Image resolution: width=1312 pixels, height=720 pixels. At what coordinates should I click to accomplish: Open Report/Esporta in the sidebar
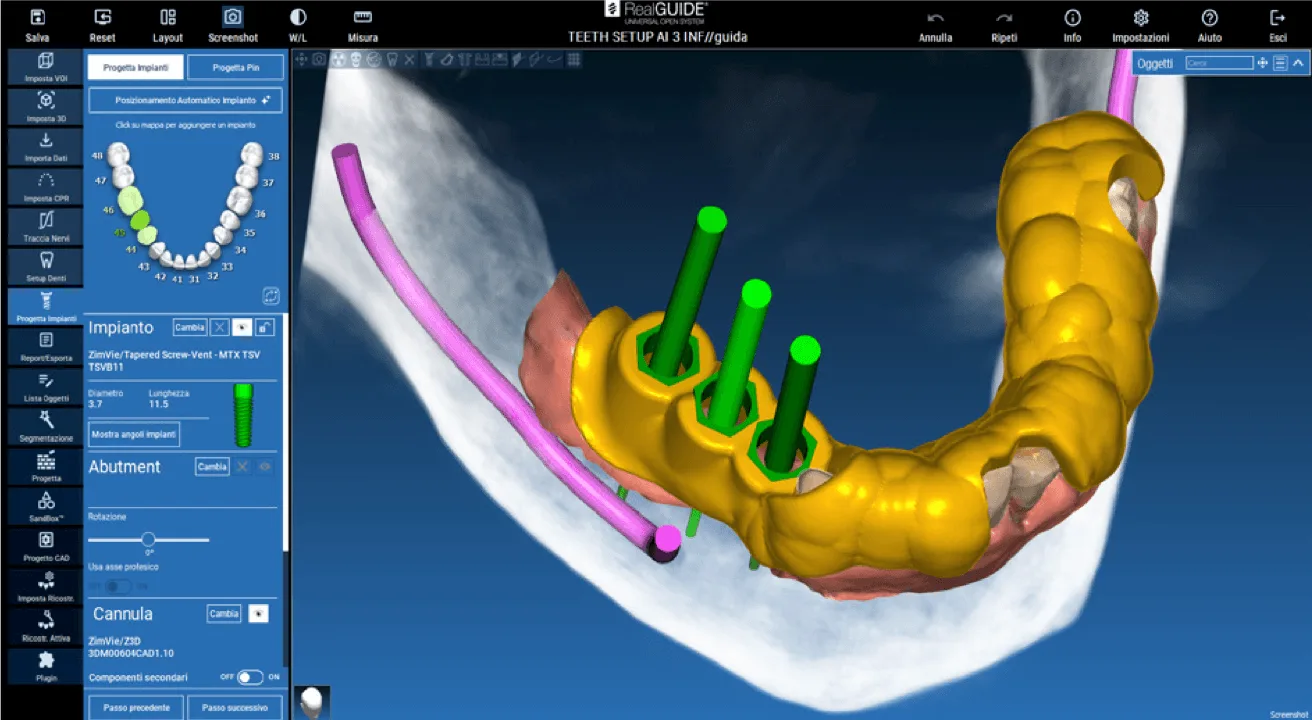(46, 346)
